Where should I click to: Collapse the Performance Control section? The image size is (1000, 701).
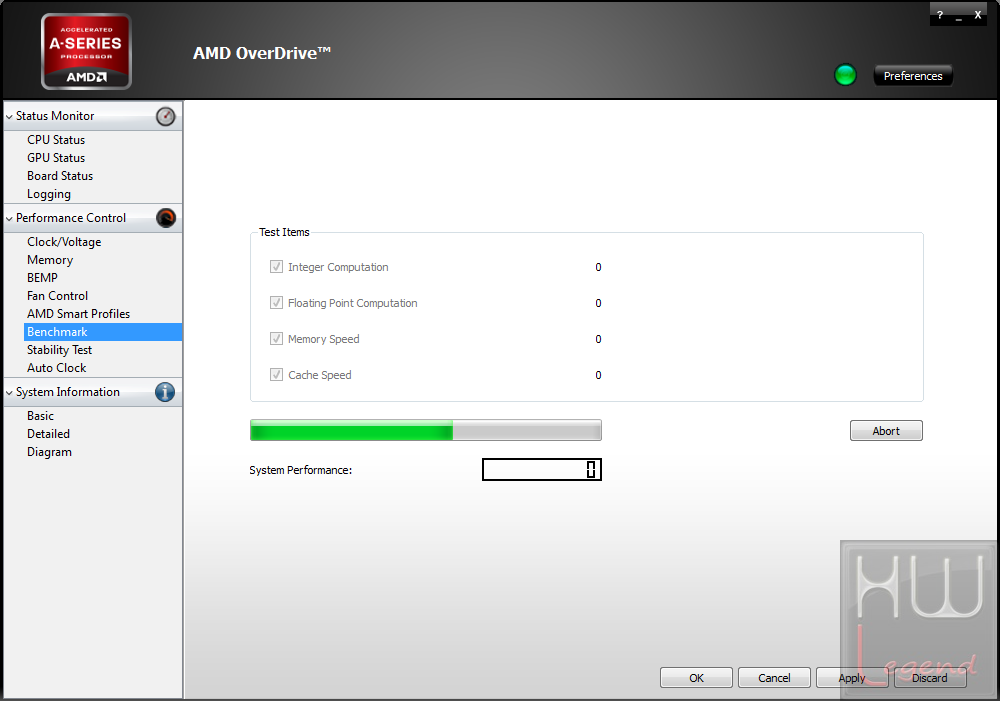tap(10, 219)
